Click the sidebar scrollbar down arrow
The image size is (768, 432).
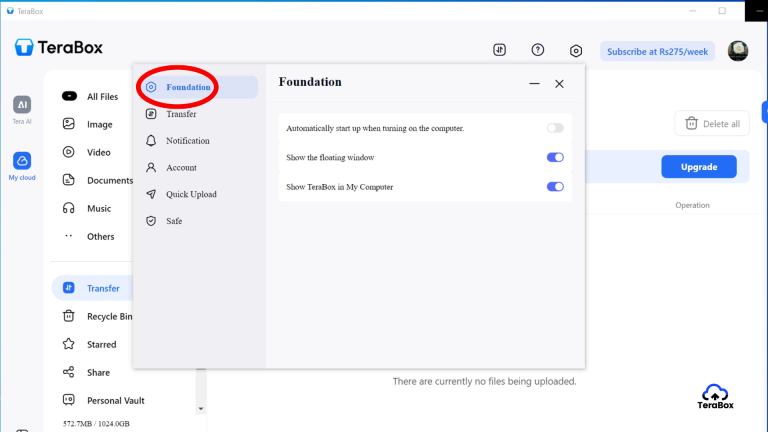pyautogui.click(x=201, y=408)
